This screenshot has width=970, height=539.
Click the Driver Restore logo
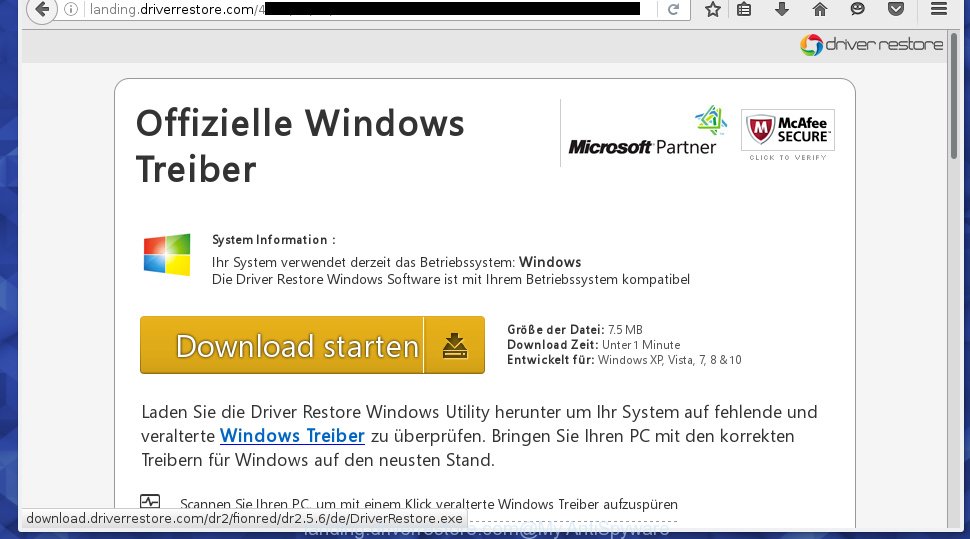coord(872,45)
